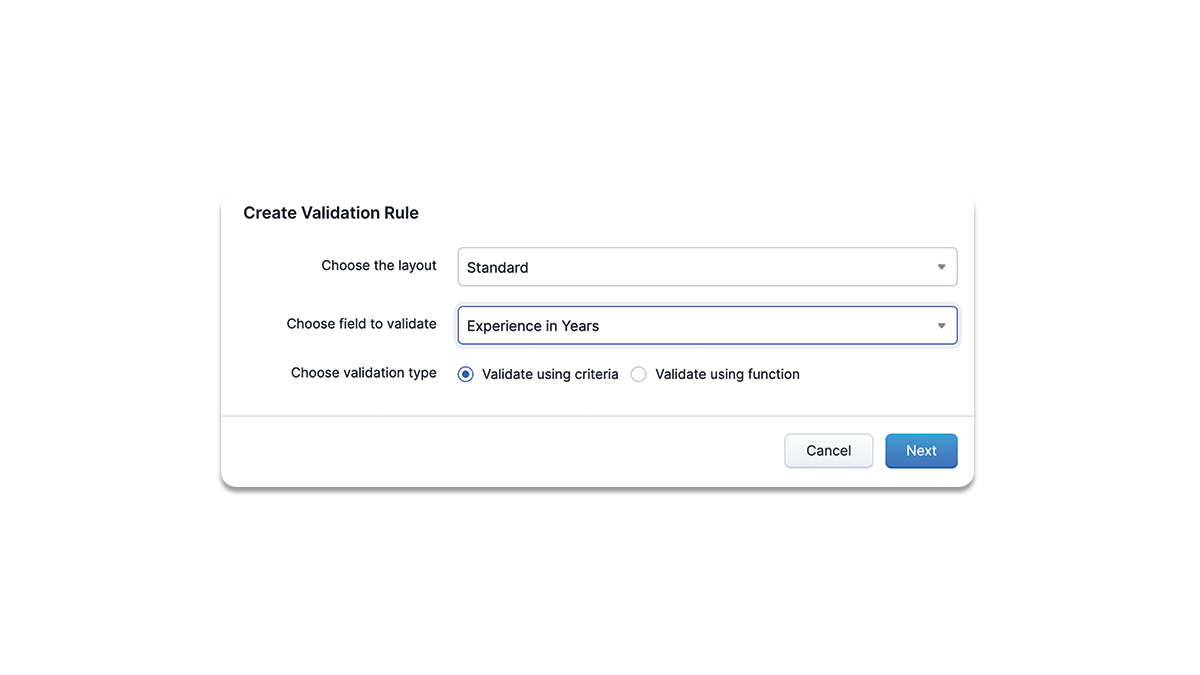The image size is (1200, 675).
Task: Click the 'Choose validation type' label
Action: point(363,373)
